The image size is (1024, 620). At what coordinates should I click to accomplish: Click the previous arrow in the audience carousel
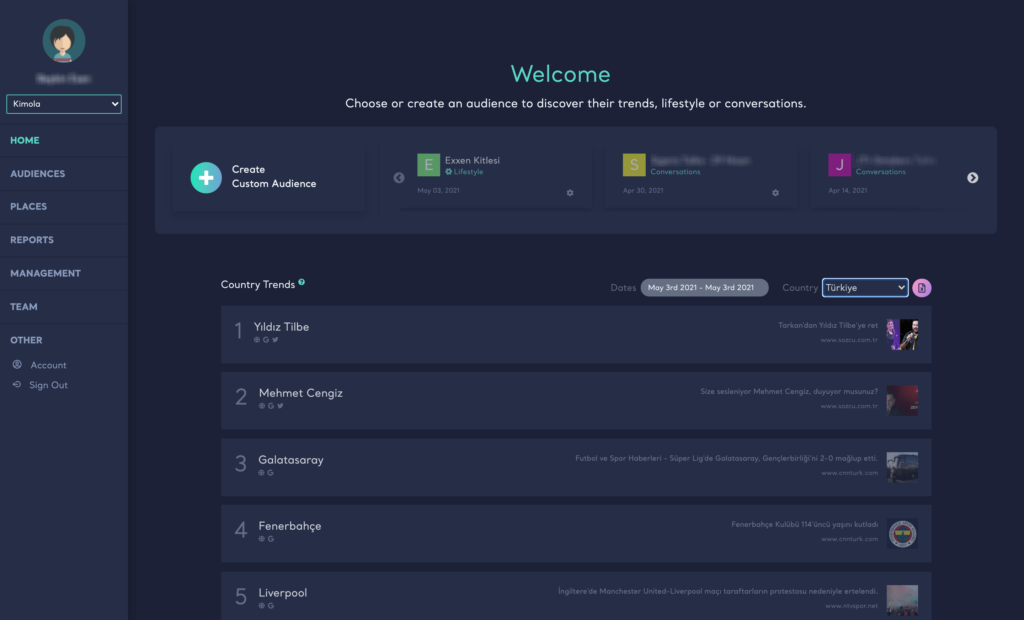[x=399, y=178]
